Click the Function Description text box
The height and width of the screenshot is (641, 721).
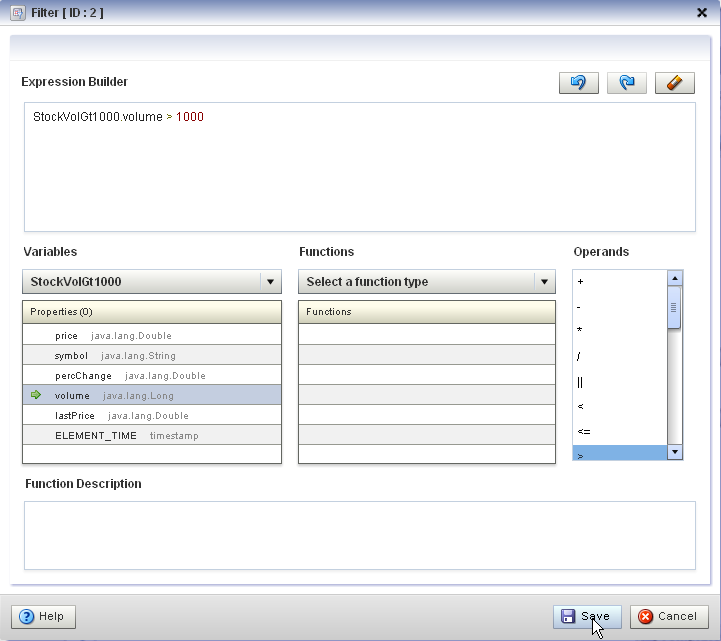tap(360, 535)
